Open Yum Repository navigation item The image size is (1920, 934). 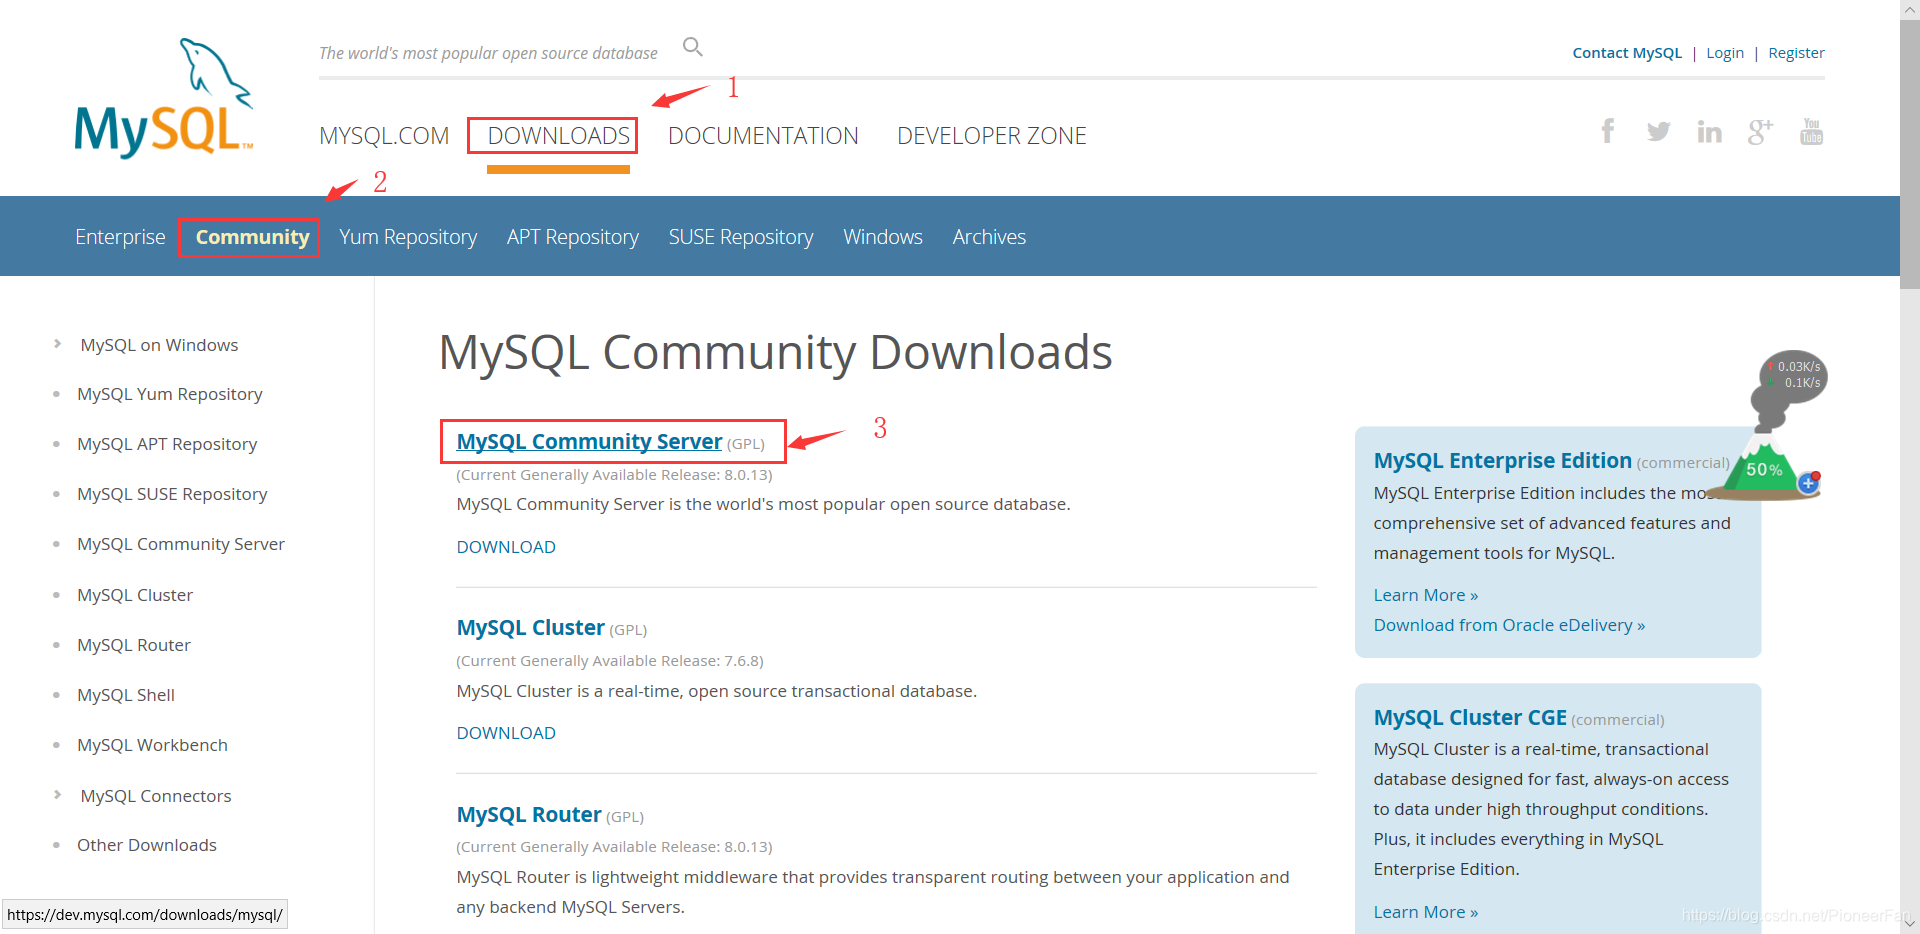408,237
